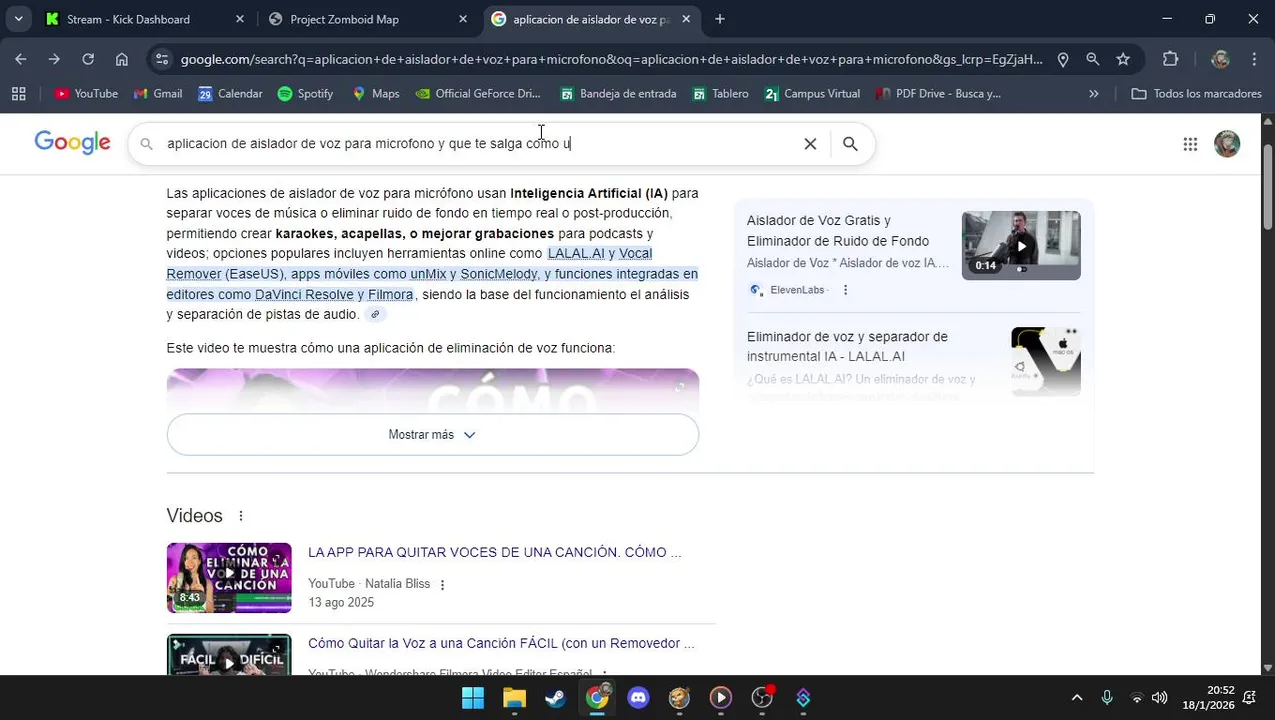
Task: Go back to previous page
Action: click(x=21, y=59)
